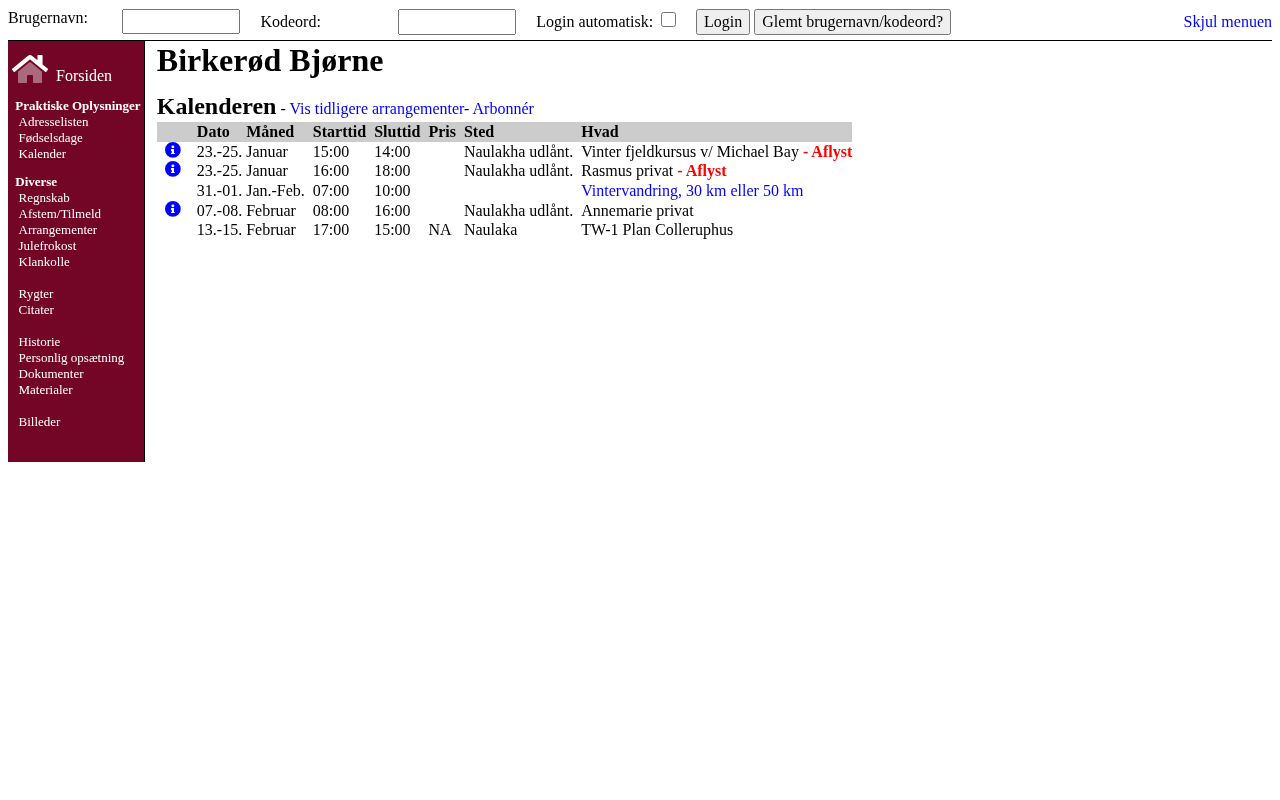The height and width of the screenshot is (800, 1280).
Task: Focus the Brugernavn input field
Action: coord(181,22)
